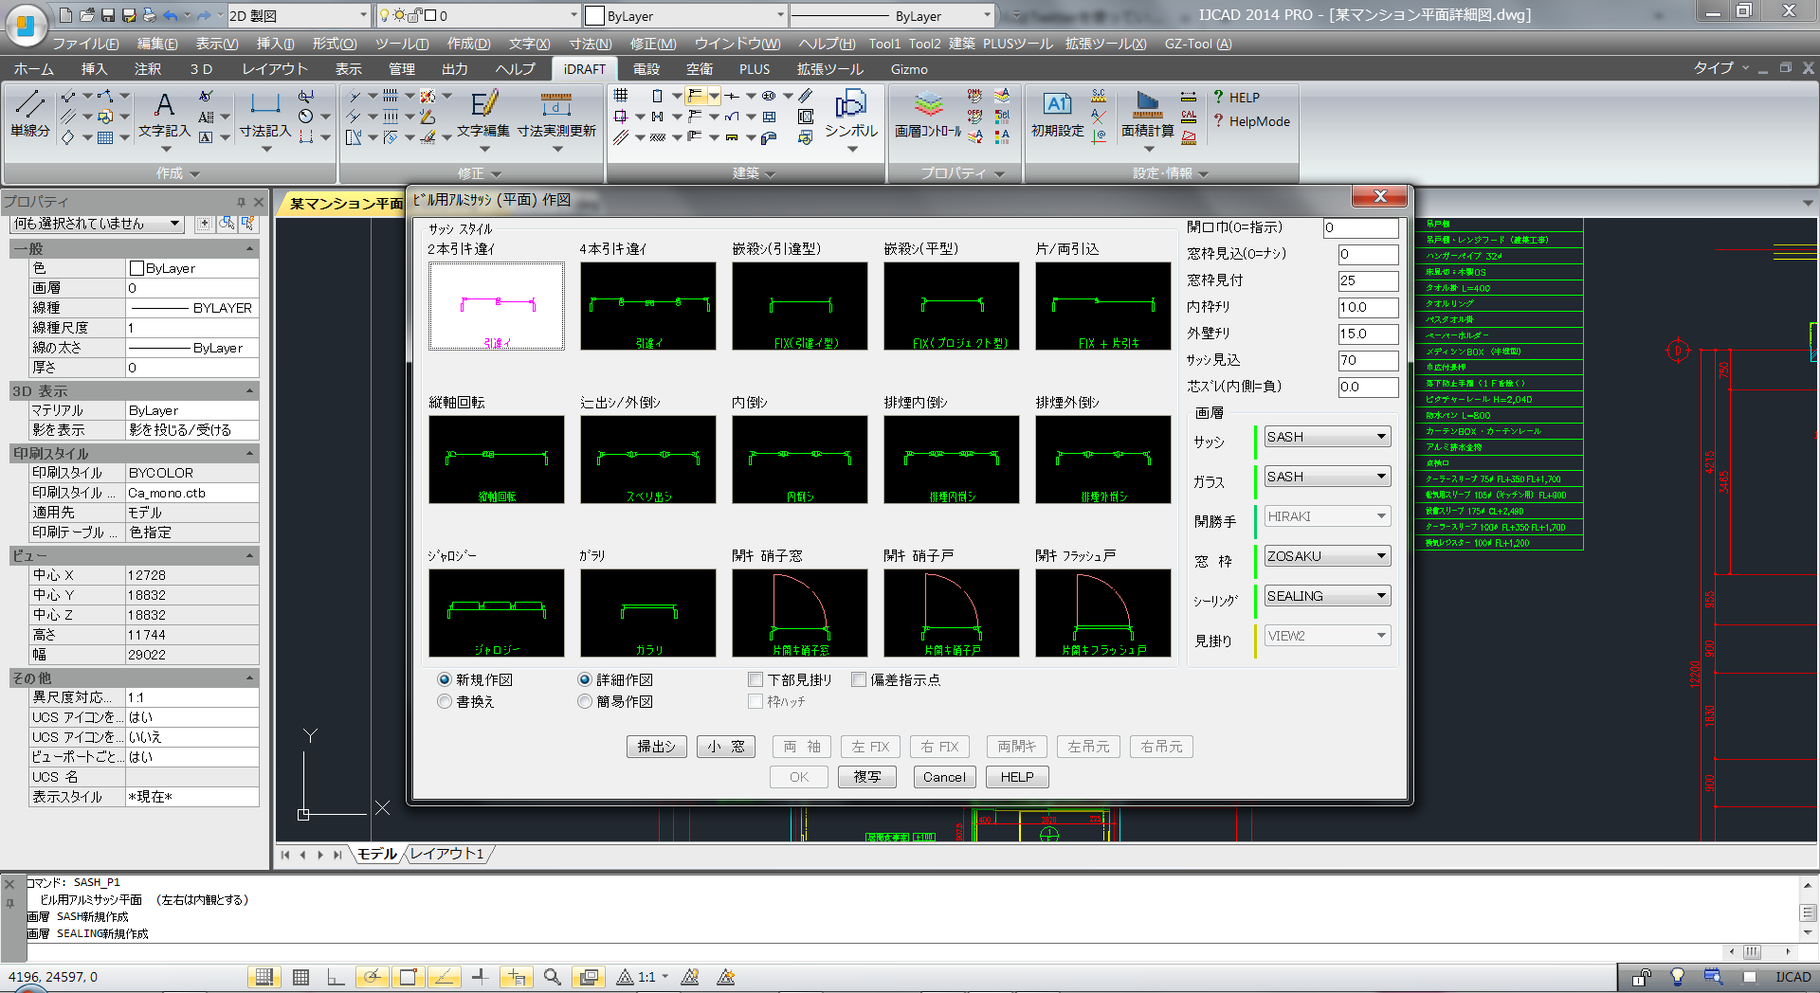This screenshot has width=1820, height=993.
Task: Click the Open folder icon in quick toolbar
Action: [x=87, y=16]
